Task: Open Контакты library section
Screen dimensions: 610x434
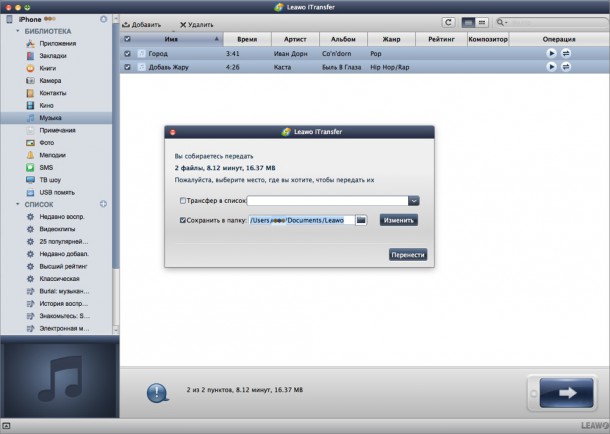Action: tap(53, 93)
